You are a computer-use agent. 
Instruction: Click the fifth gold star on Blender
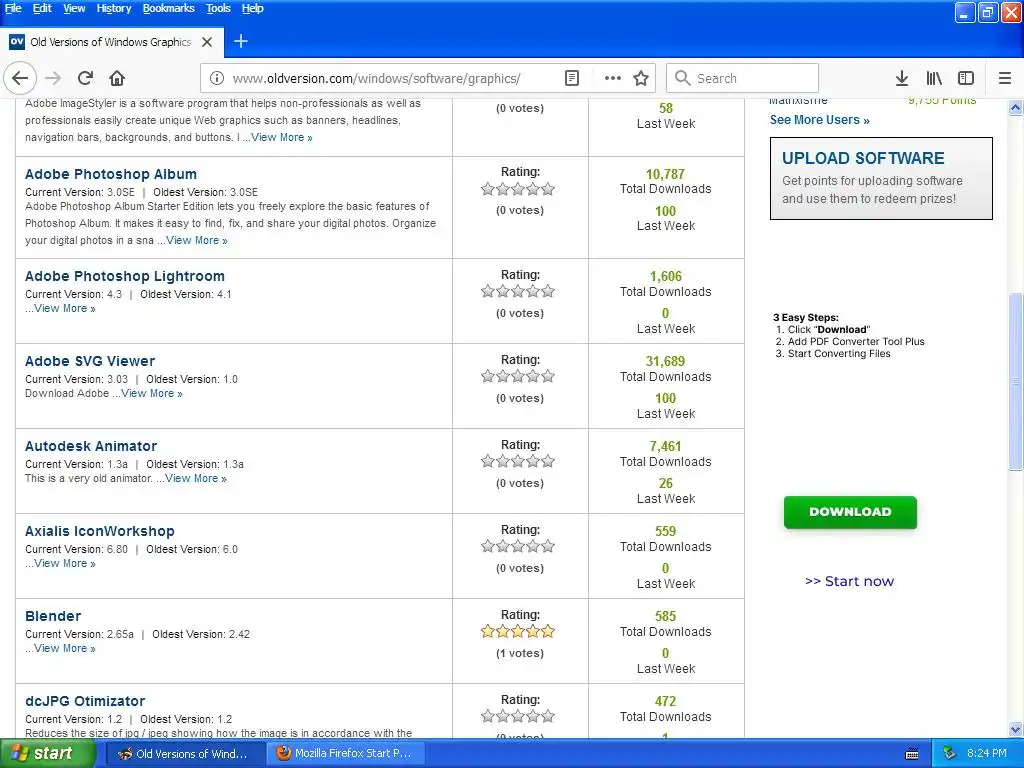pos(548,631)
